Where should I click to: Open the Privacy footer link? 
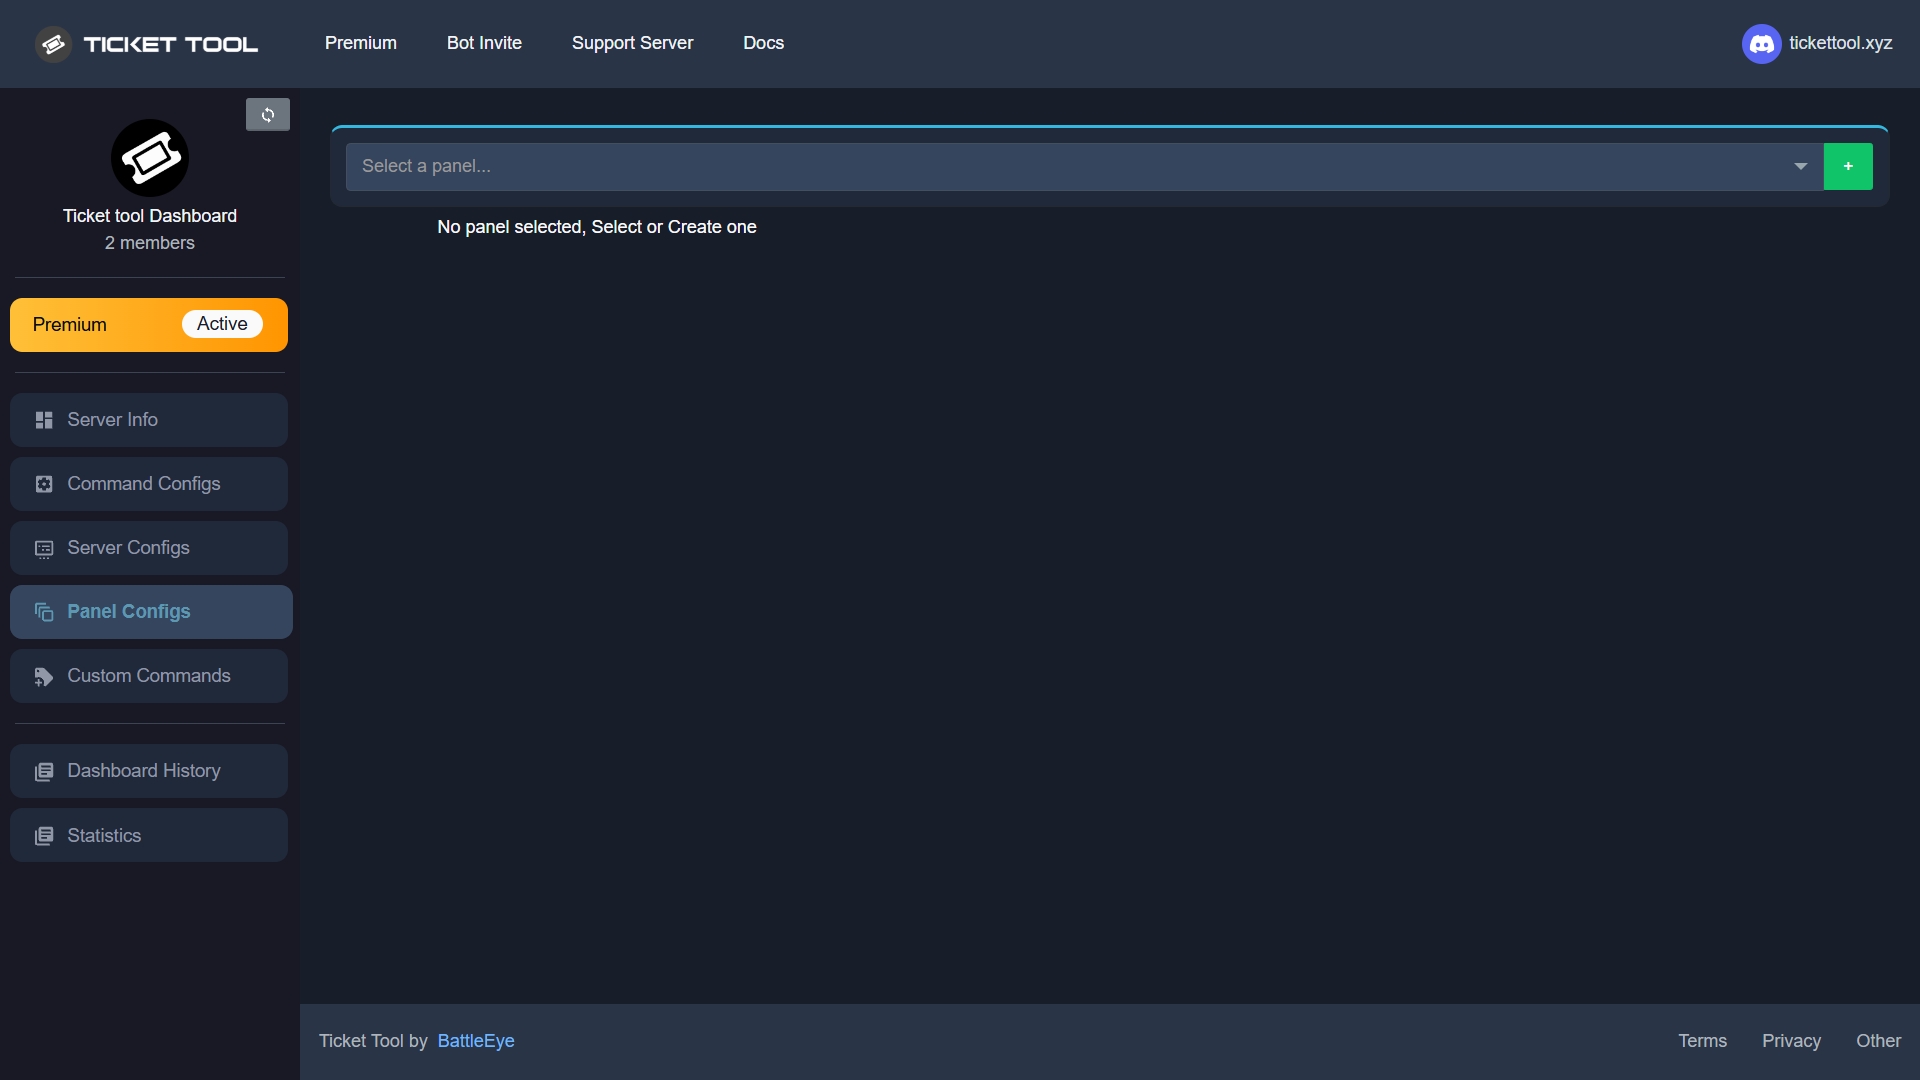[x=1791, y=1041]
